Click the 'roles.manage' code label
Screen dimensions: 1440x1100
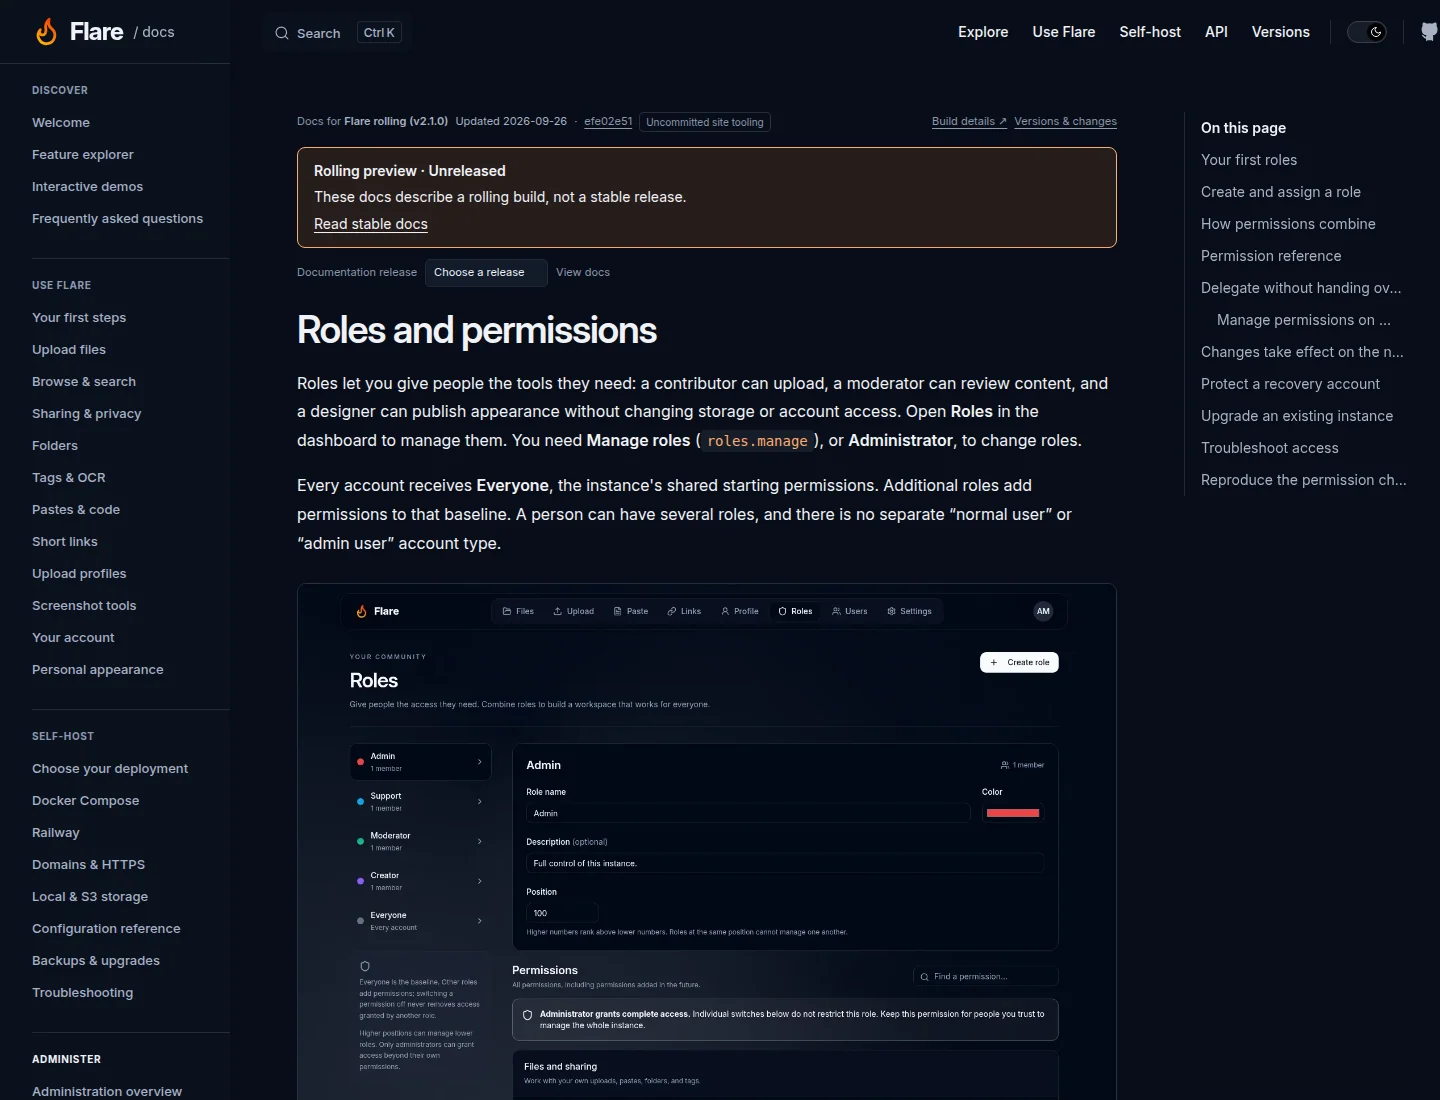[757, 441]
